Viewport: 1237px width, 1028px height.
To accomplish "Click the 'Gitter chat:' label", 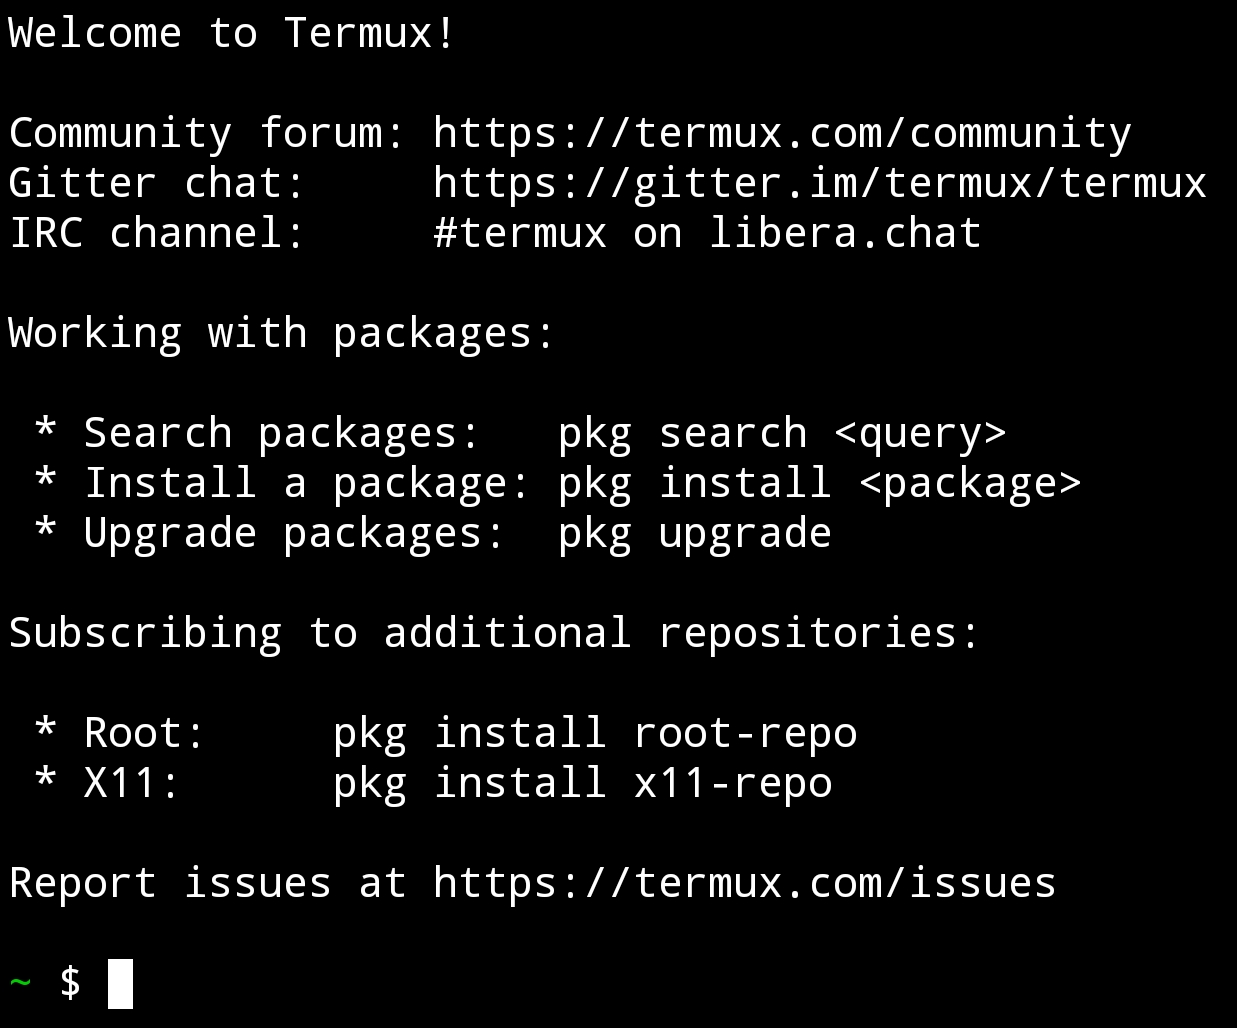I will (x=157, y=184).
